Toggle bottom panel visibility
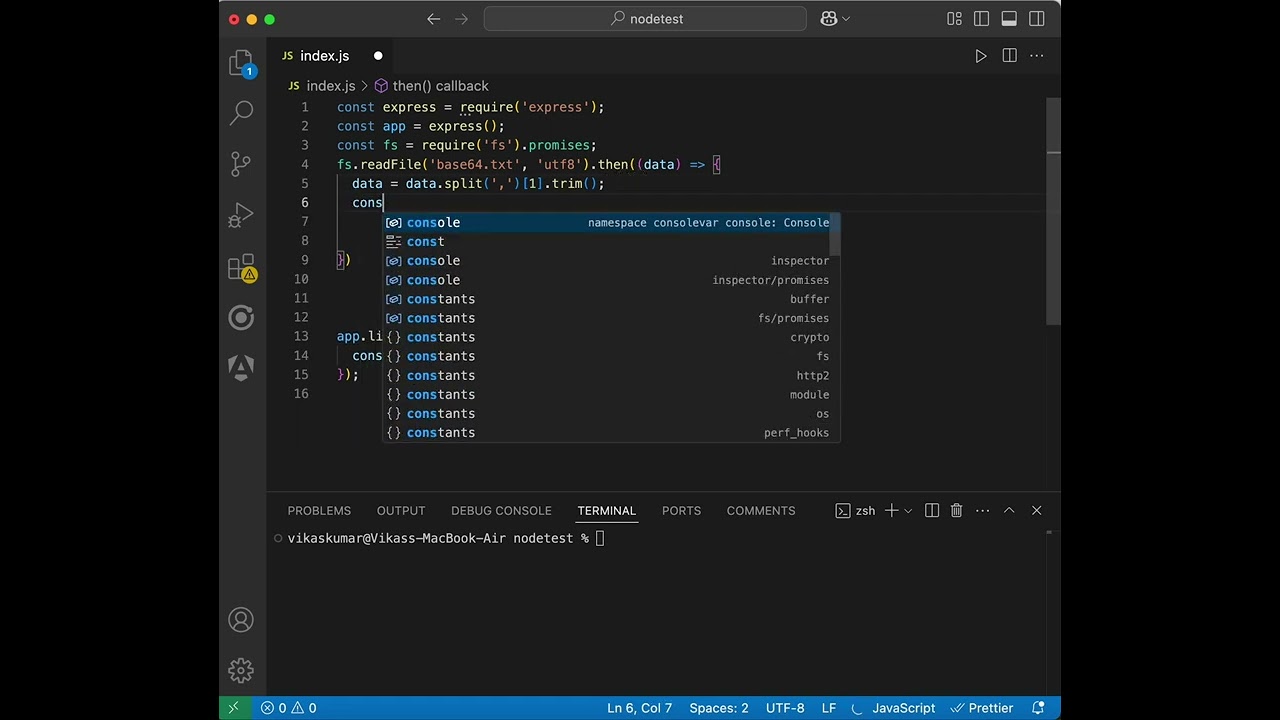 pyautogui.click(x=1009, y=18)
